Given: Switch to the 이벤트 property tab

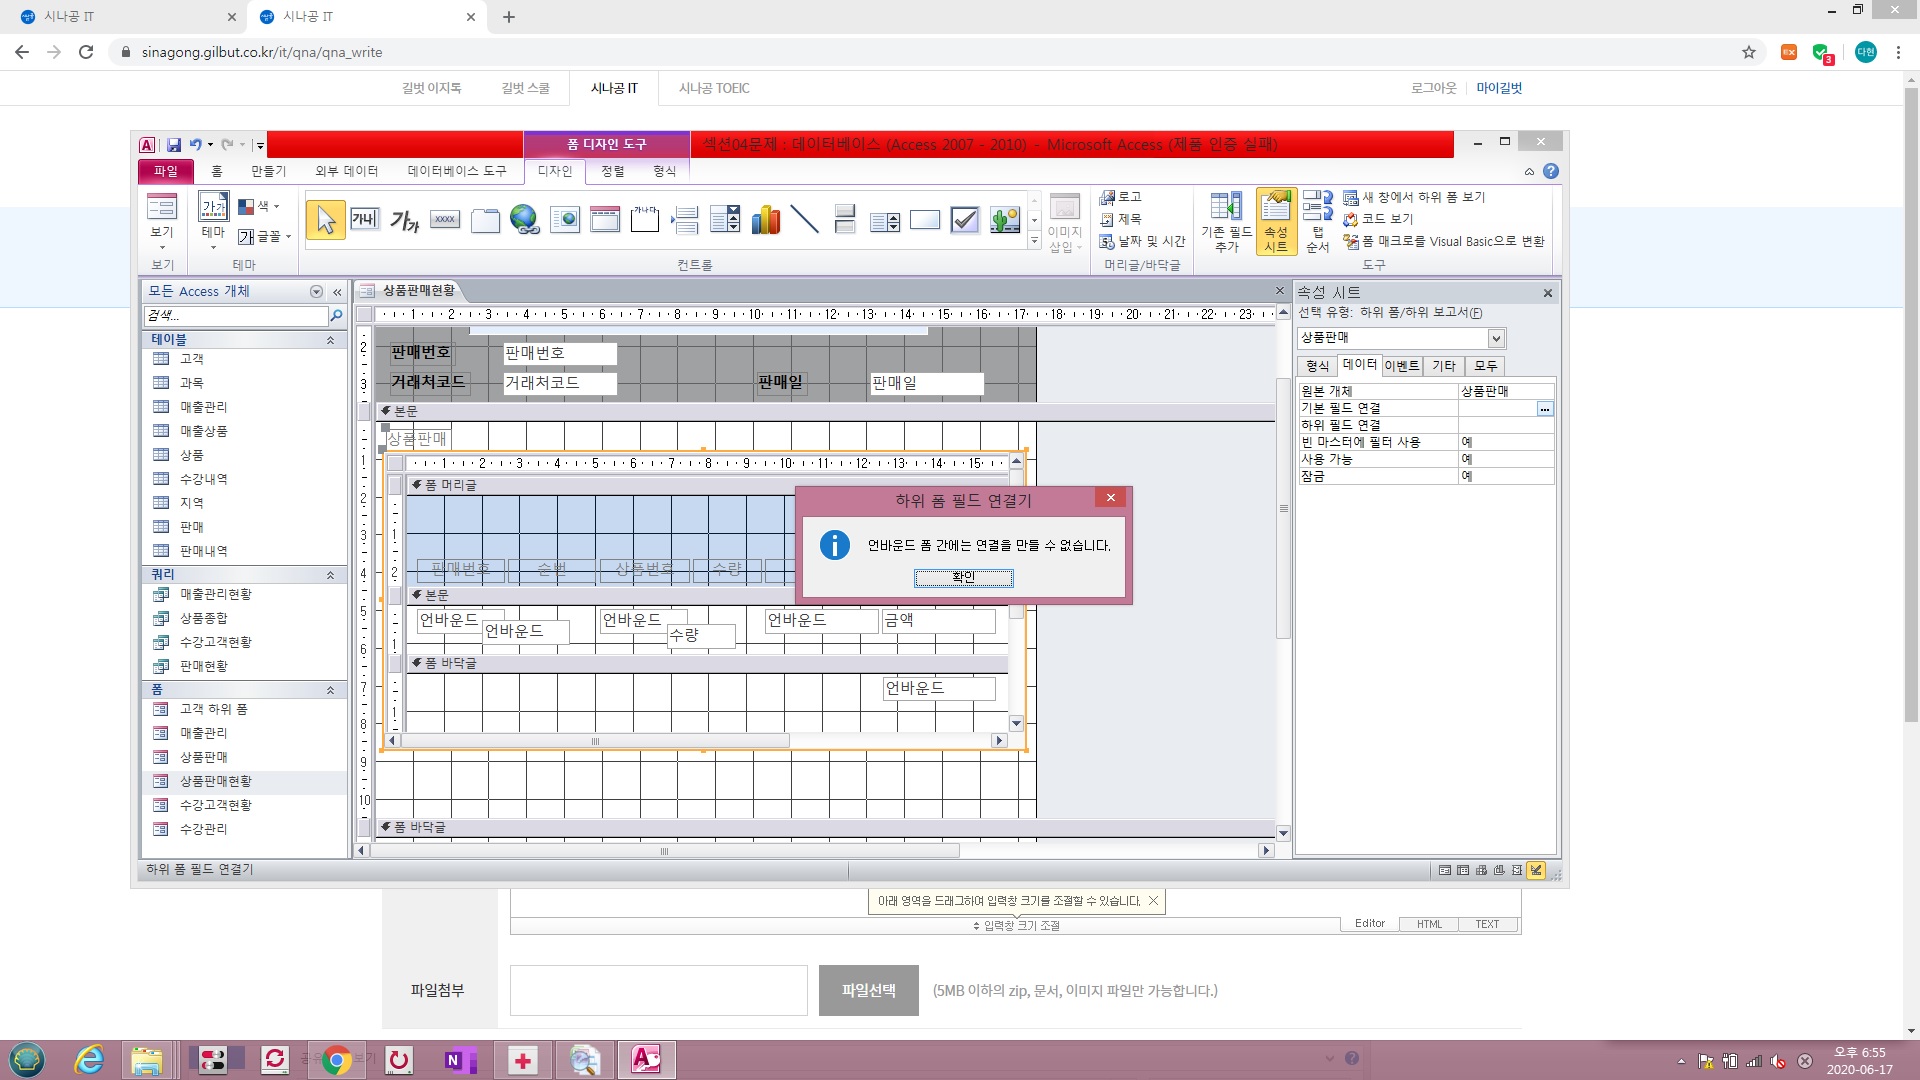Looking at the screenshot, I should [1401, 366].
